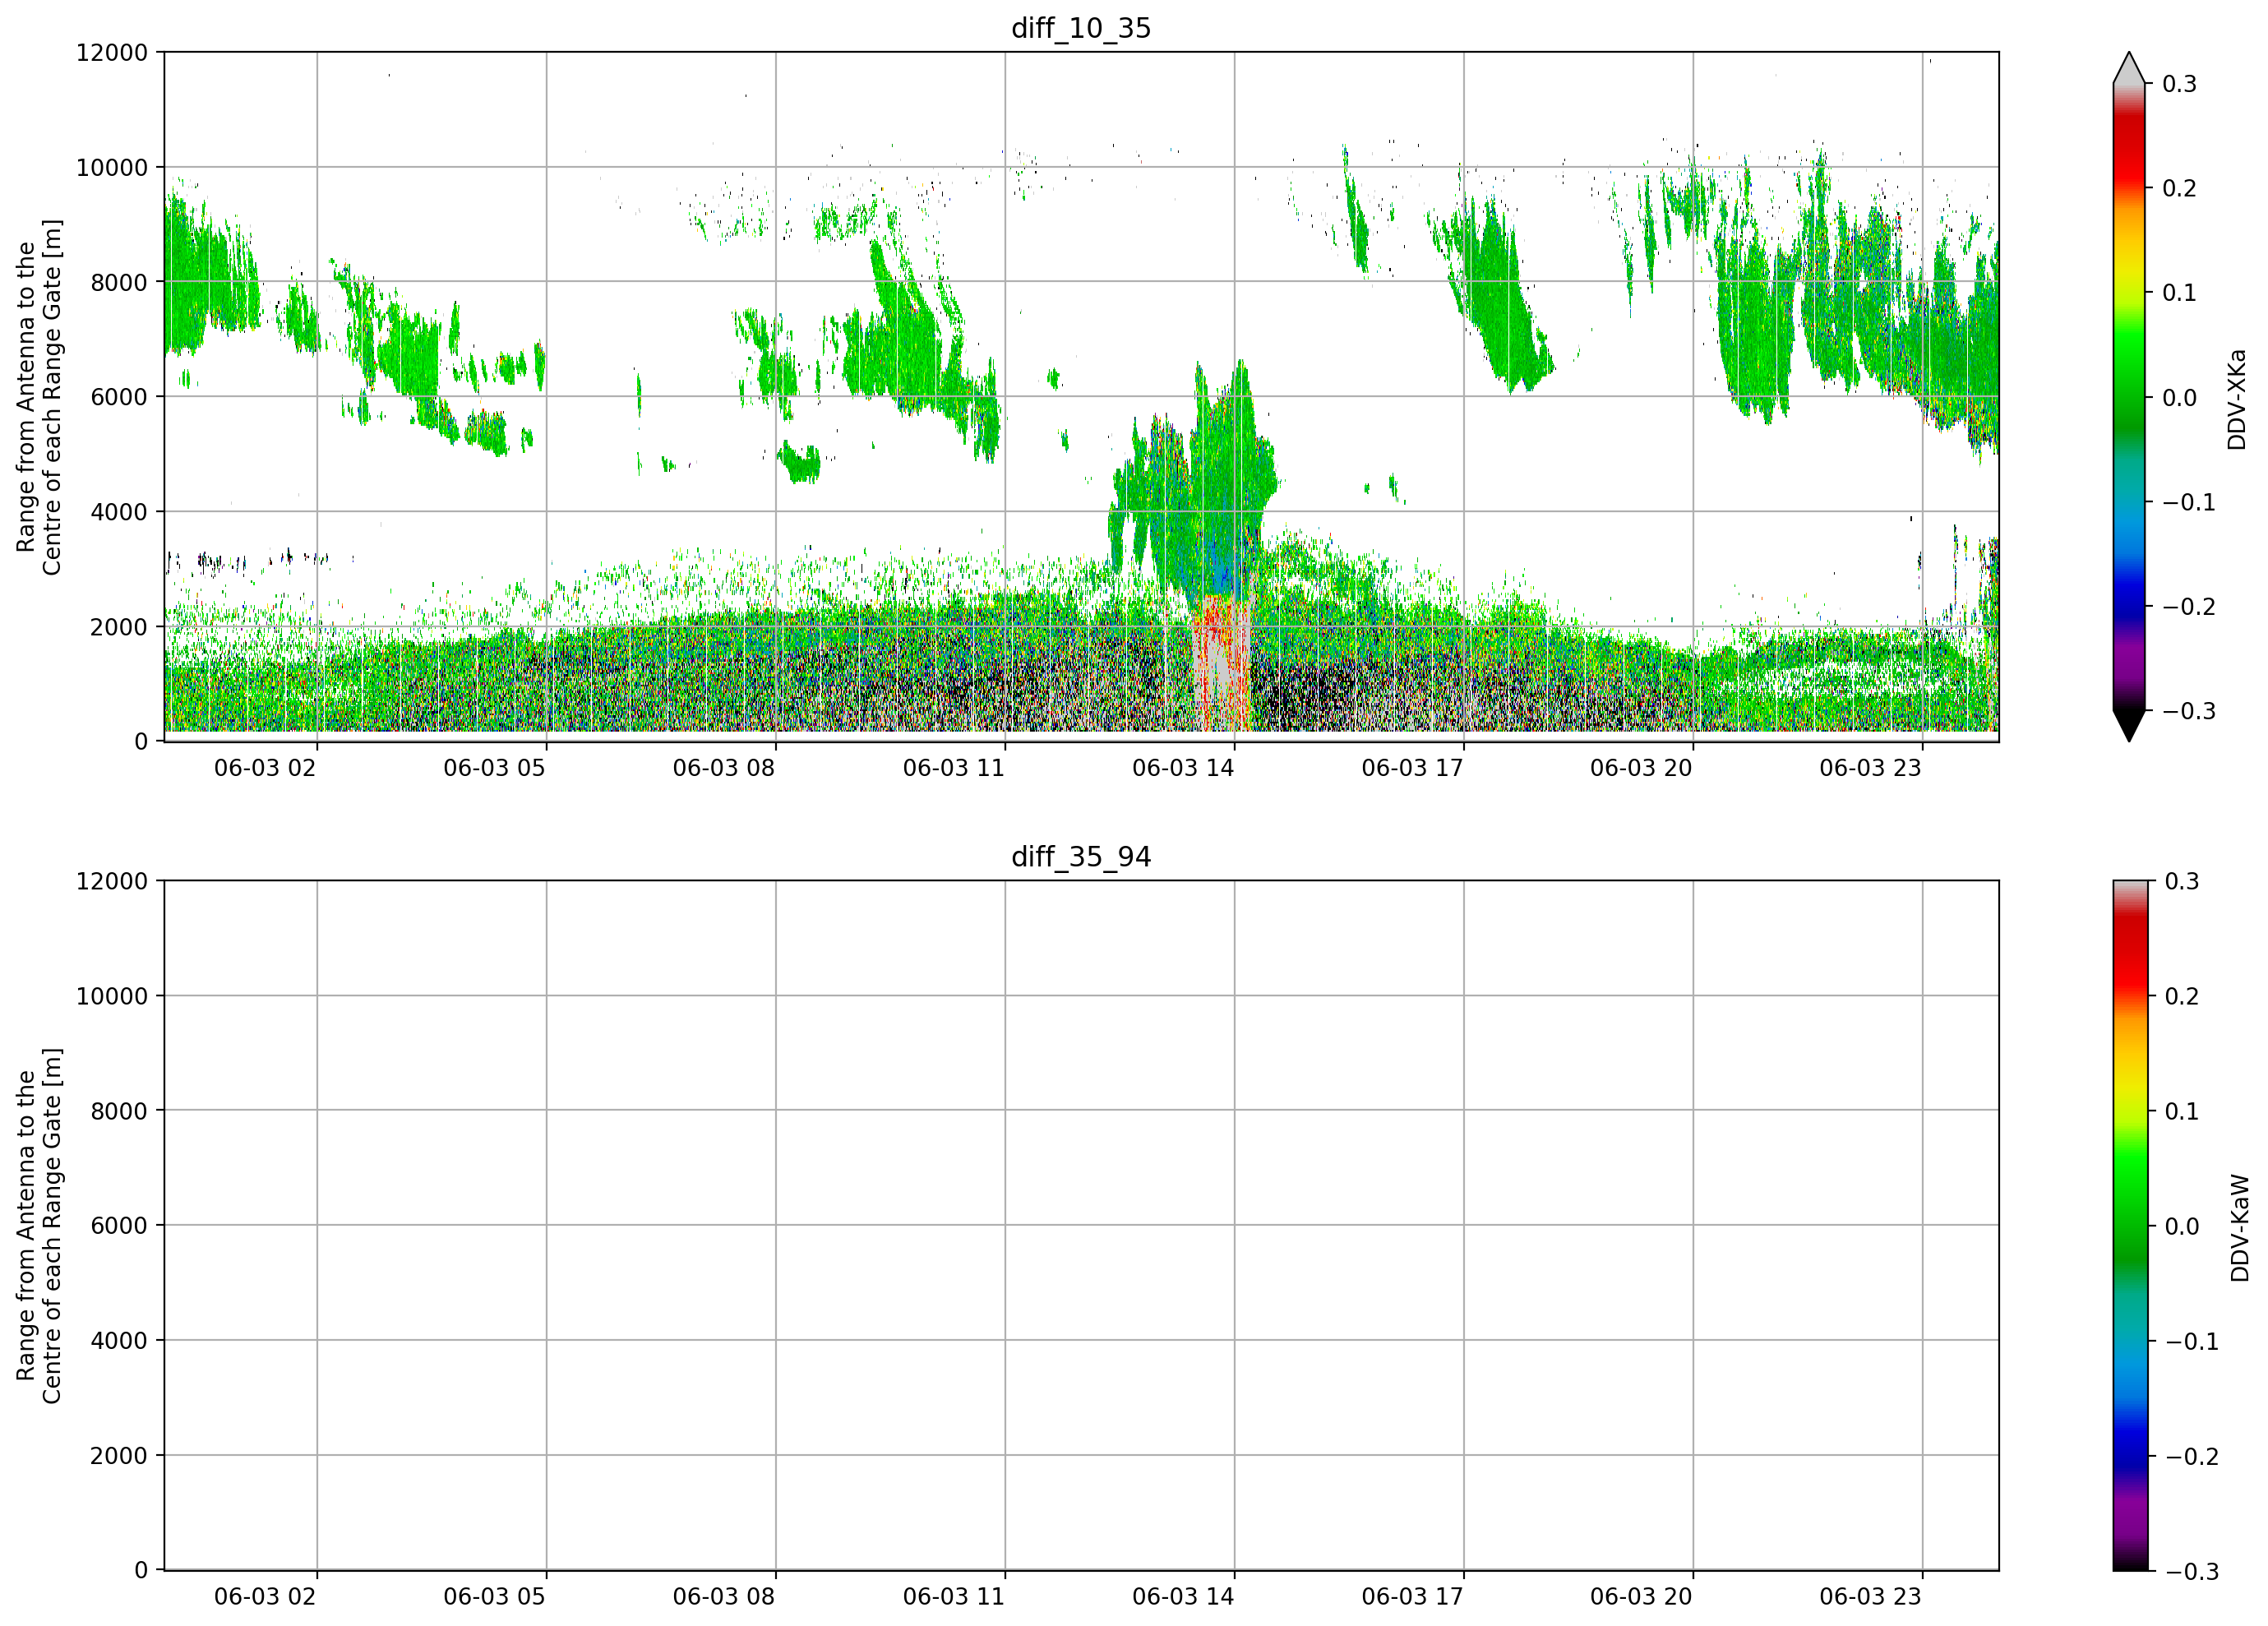This screenshot has height=1626, width=2268.
Task: Click "06-03 02" under the diff_35_94 plot
Action: point(265,1597)
